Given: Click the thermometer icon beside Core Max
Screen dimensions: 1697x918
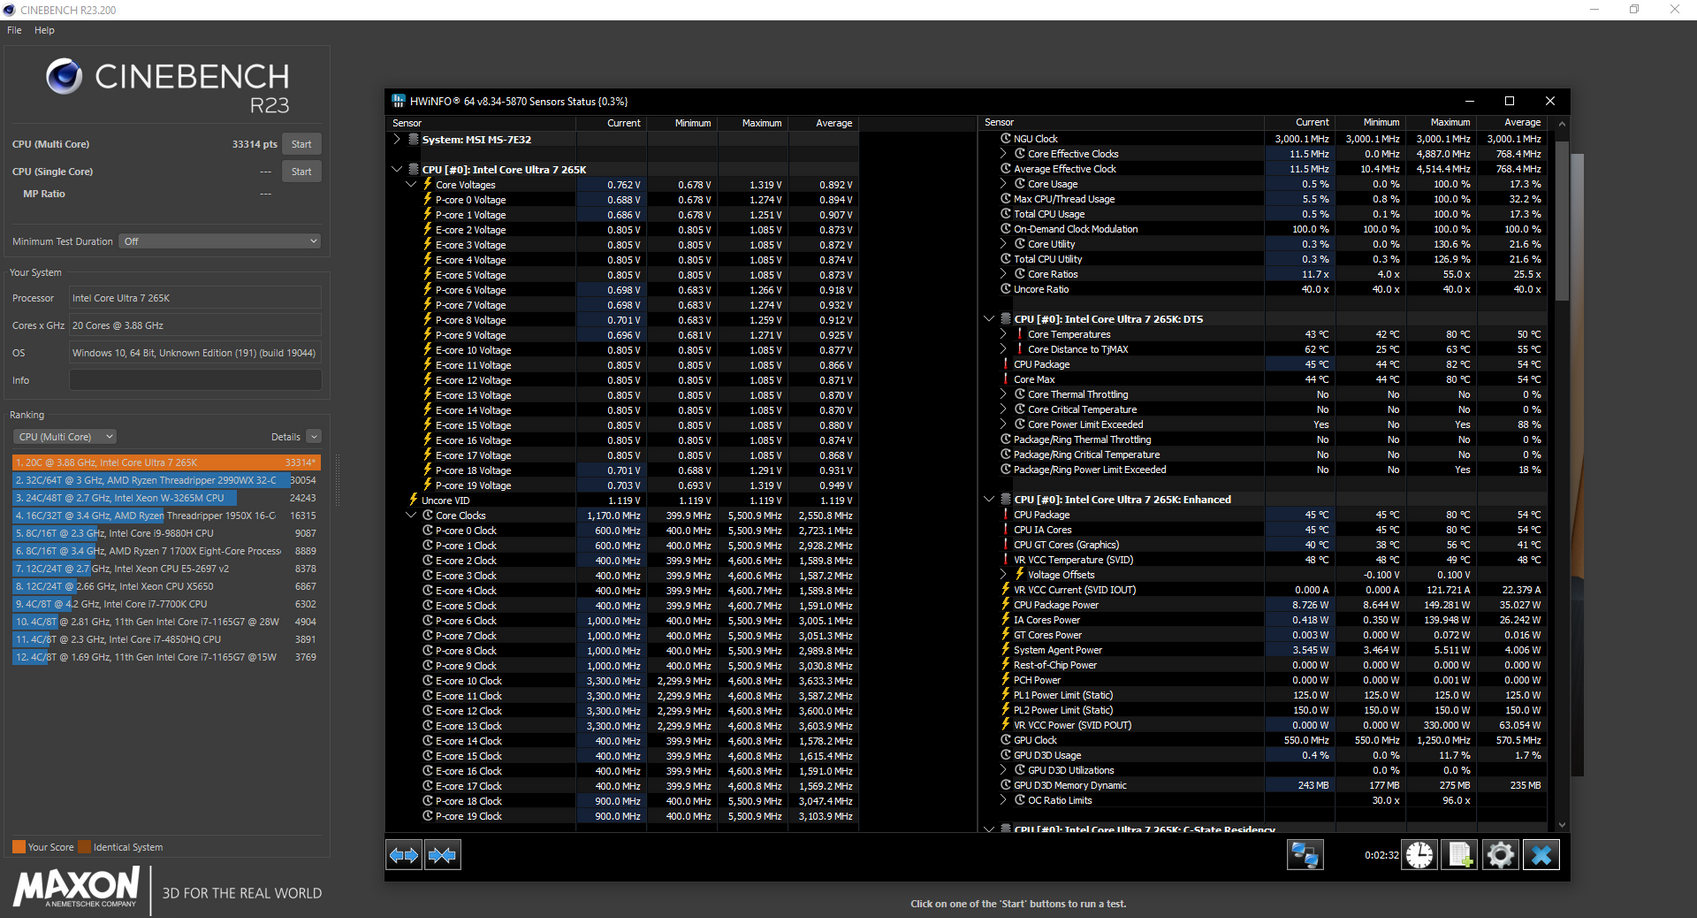Looking at the screenshot, I should tap(1005, 380).
